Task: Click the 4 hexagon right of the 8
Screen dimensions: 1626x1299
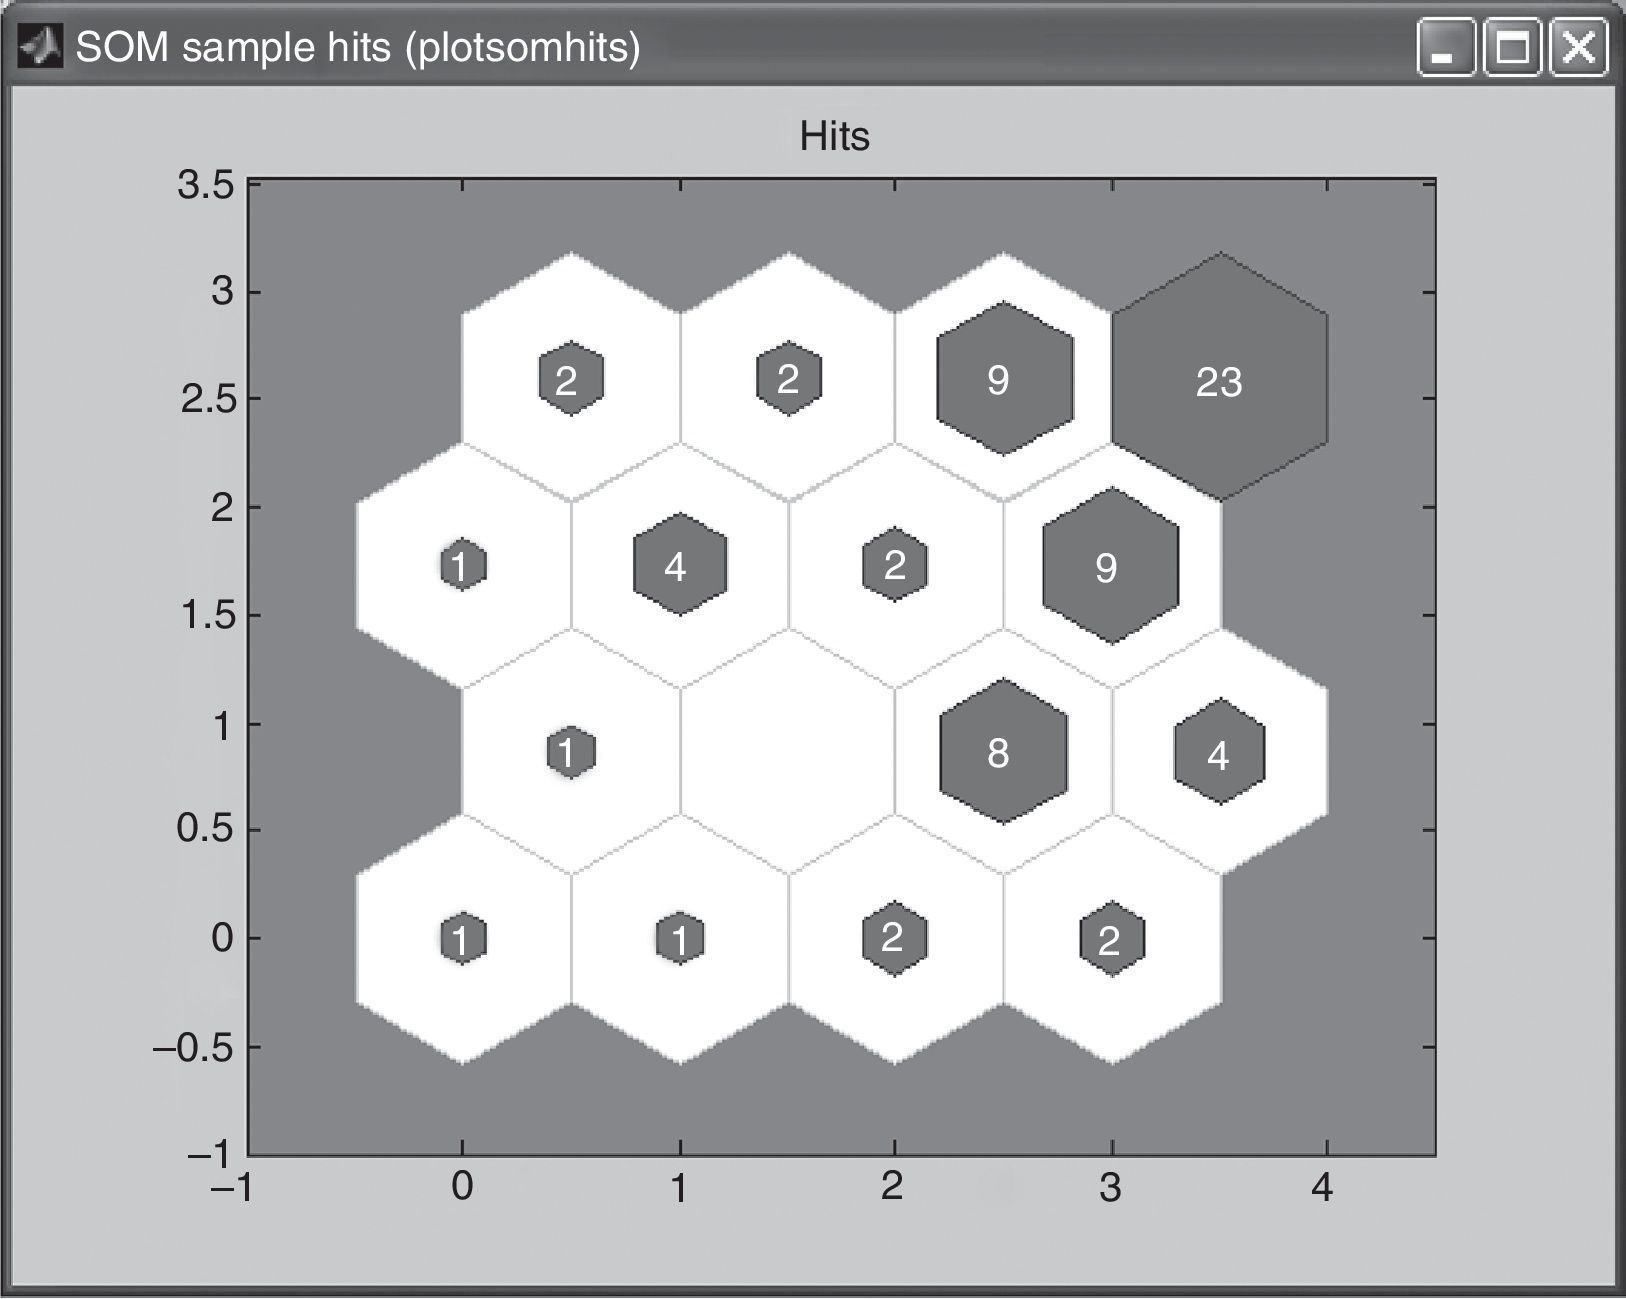Action: coord(1219,754)
